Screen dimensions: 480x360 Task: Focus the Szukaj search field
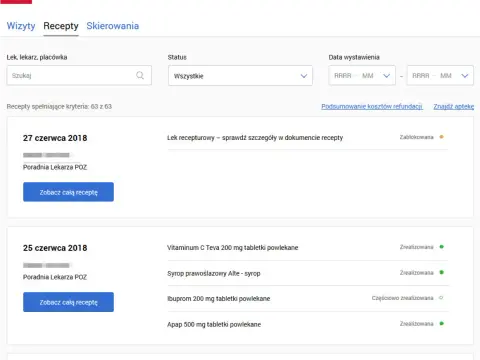(x=79, y=75)
